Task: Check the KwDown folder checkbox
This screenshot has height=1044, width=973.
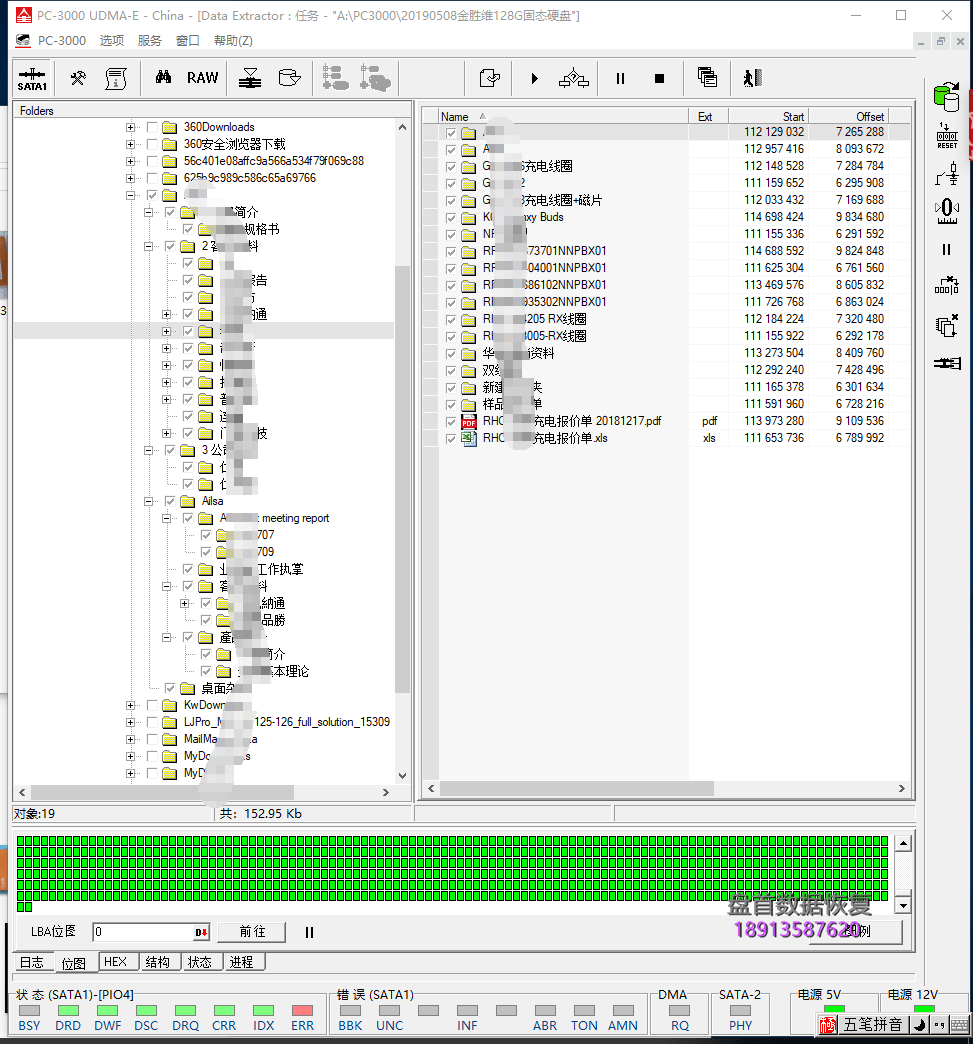Action: (152, 705)
